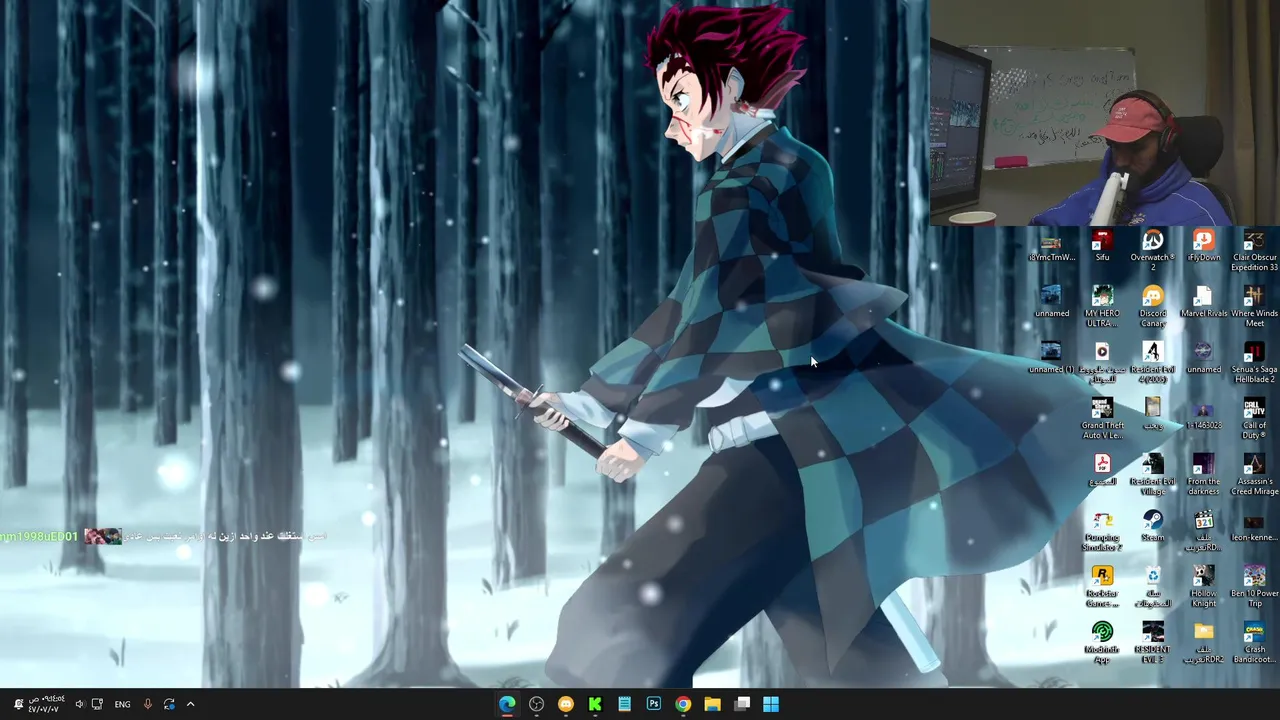Open the OBS Studio taskbar icon
This screenshot has width=1280, height=720.
536,704
